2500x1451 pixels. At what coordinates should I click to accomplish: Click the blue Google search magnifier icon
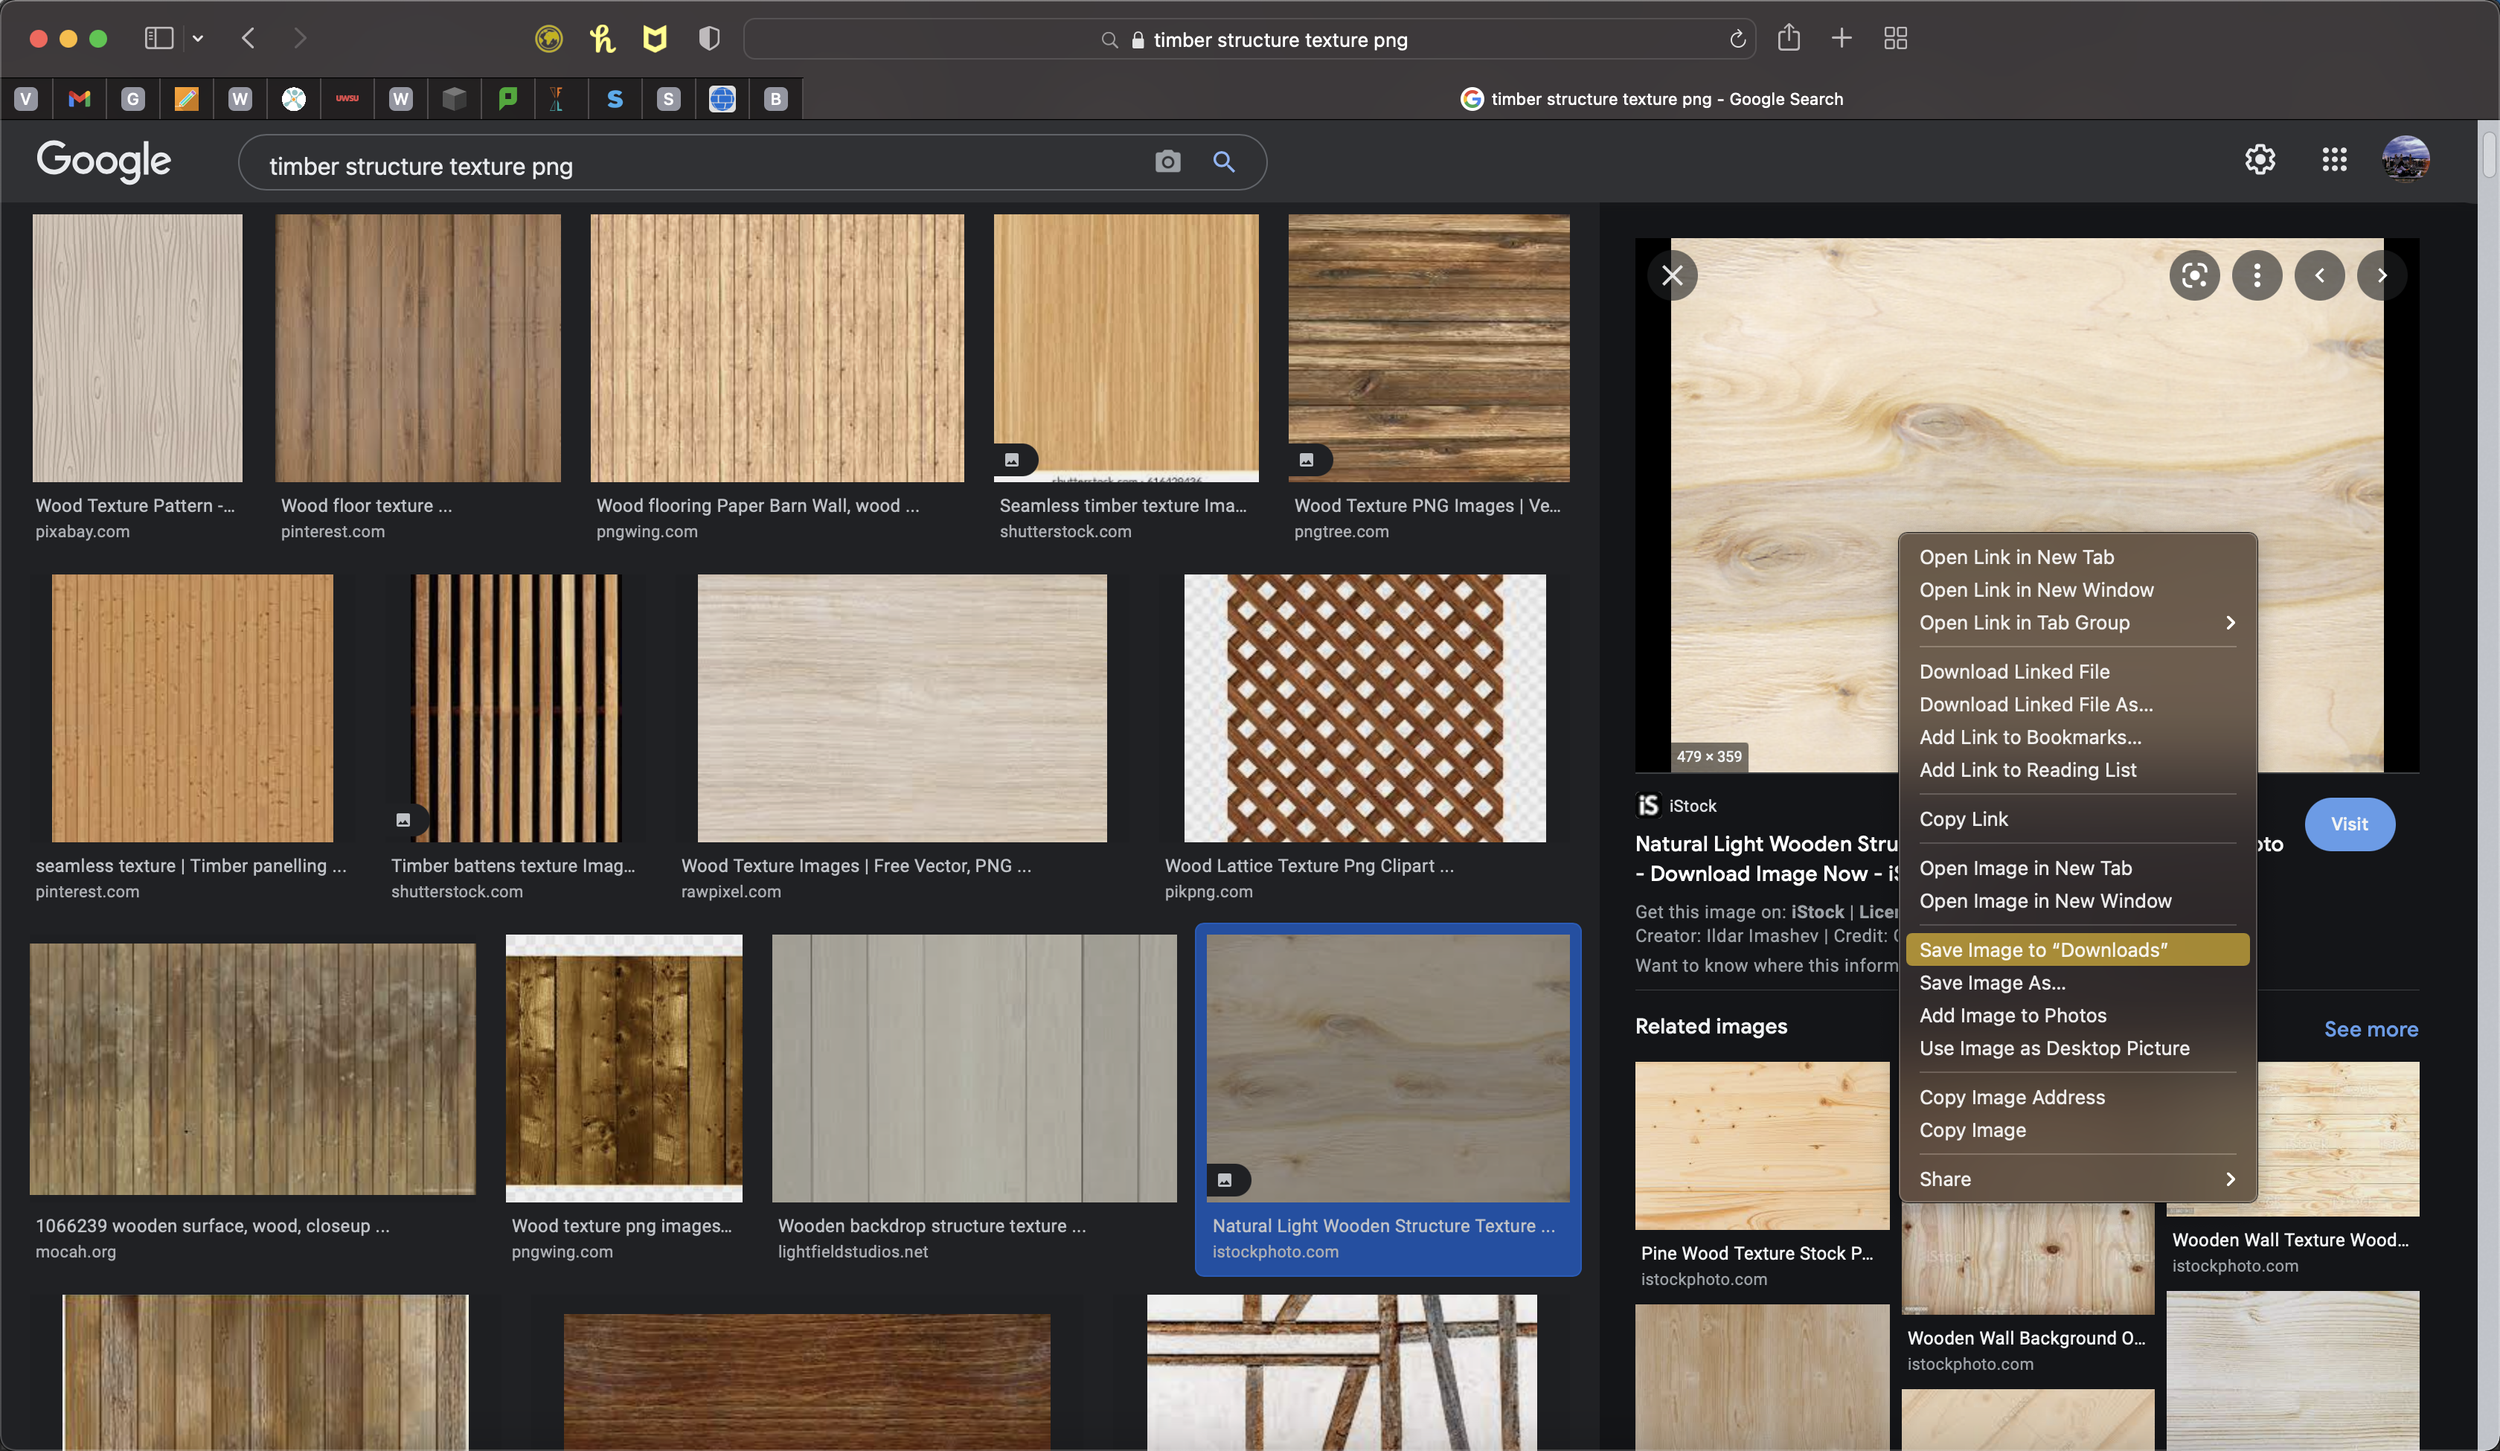click(1223, 162)
